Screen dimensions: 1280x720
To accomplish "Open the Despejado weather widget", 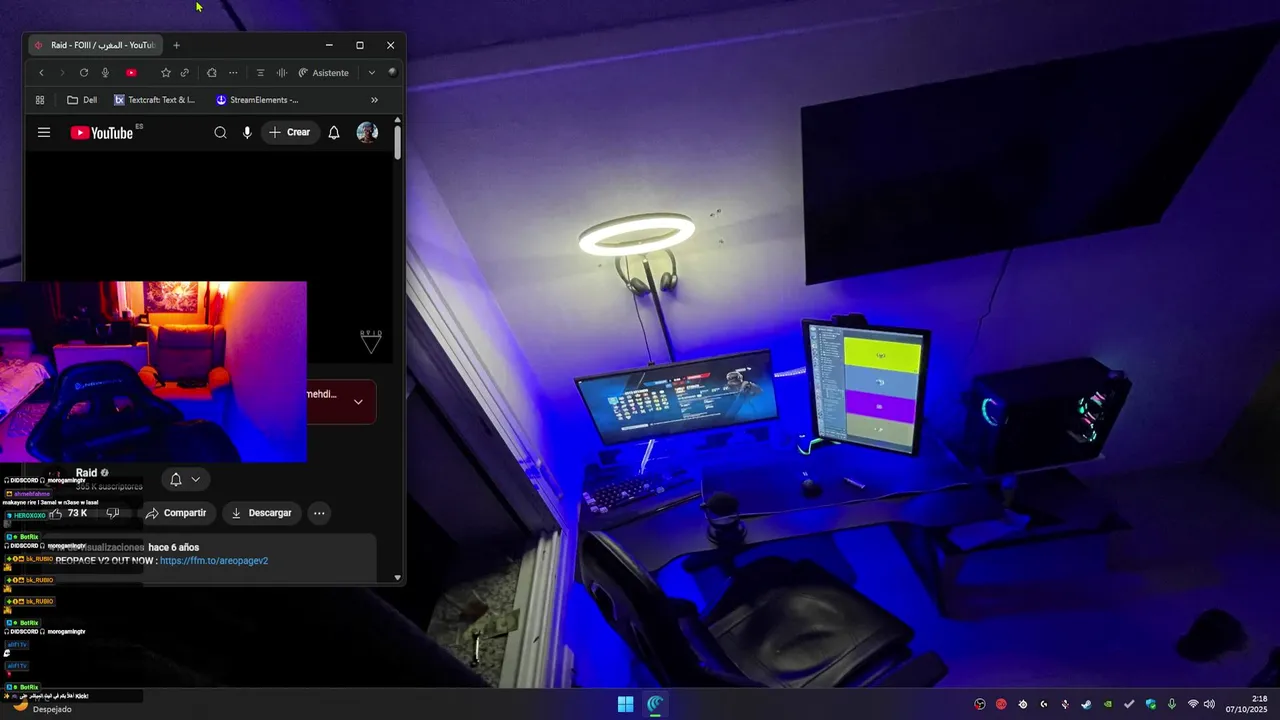I will coord(42,705).
